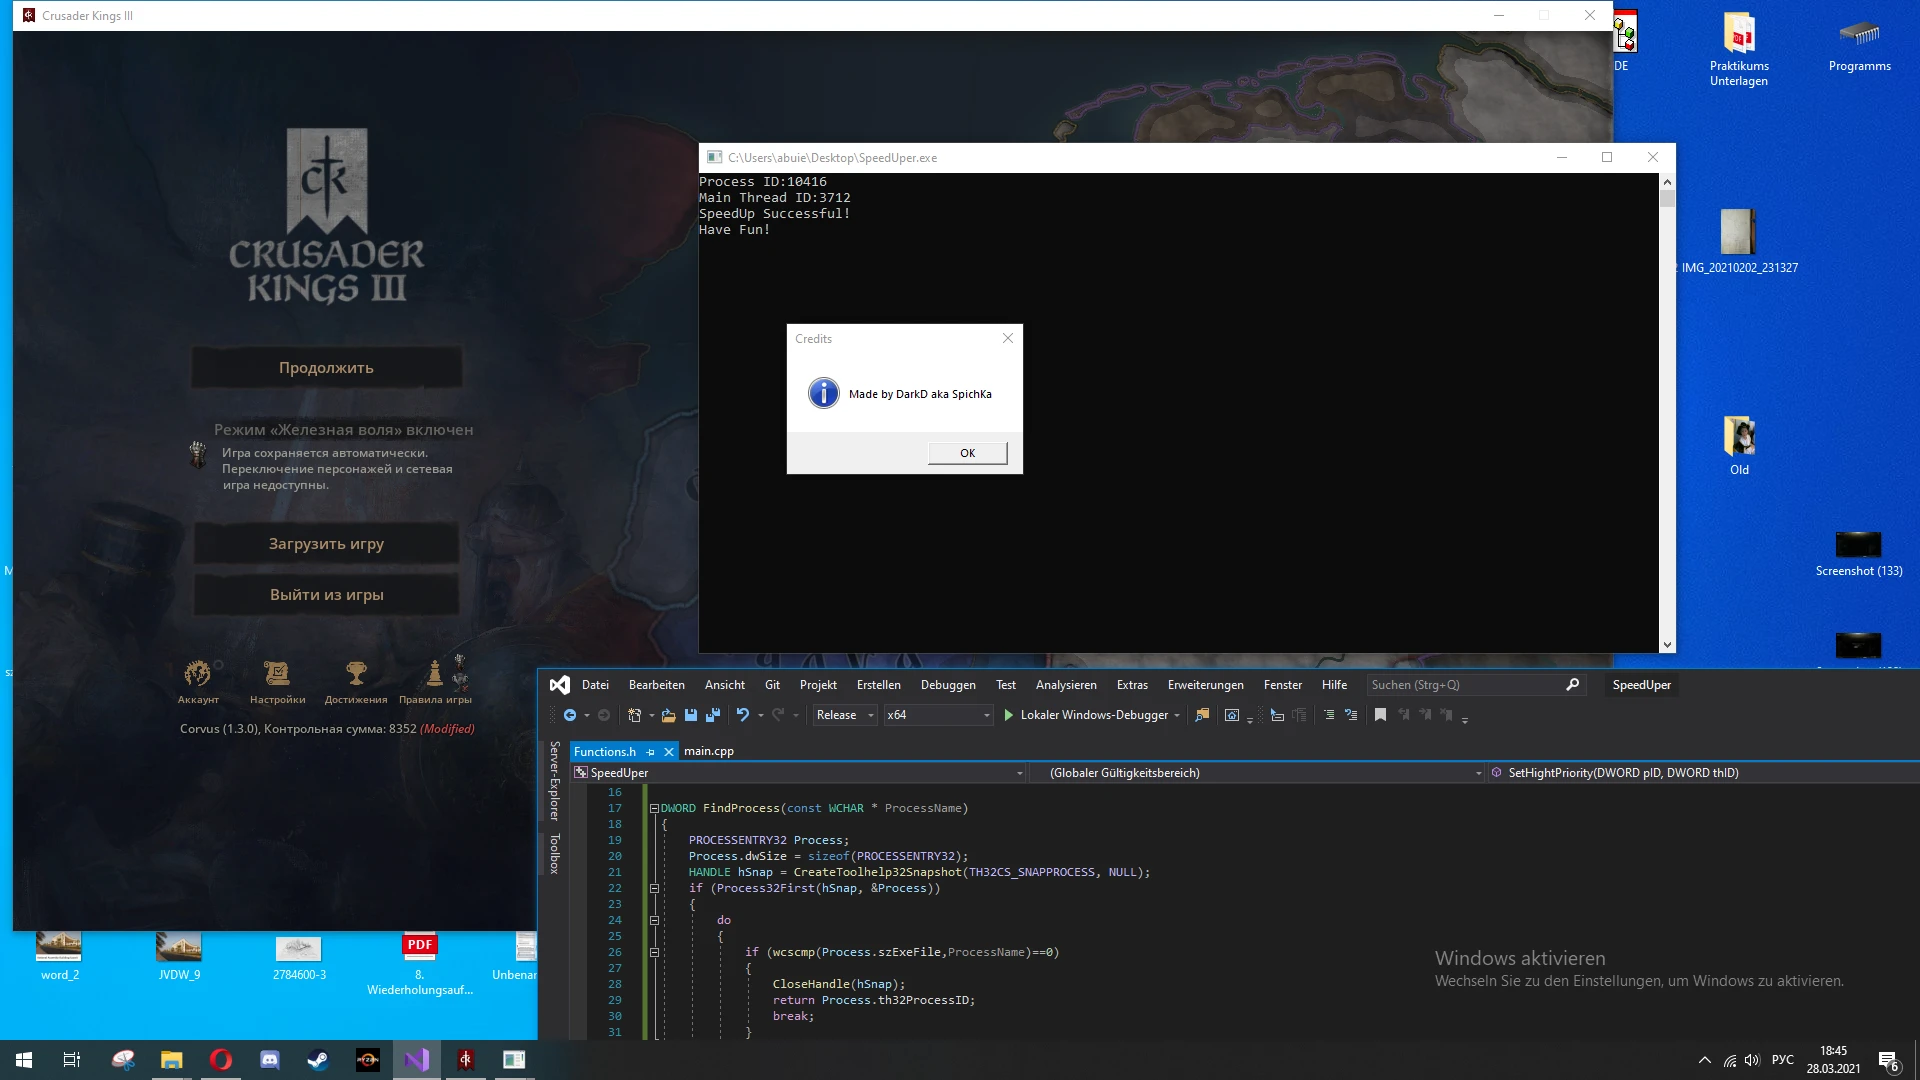Viewport: 1920px width, 1080px height.
Task: Click Navigate Backward arrow icon
Action: coord(570,715)
